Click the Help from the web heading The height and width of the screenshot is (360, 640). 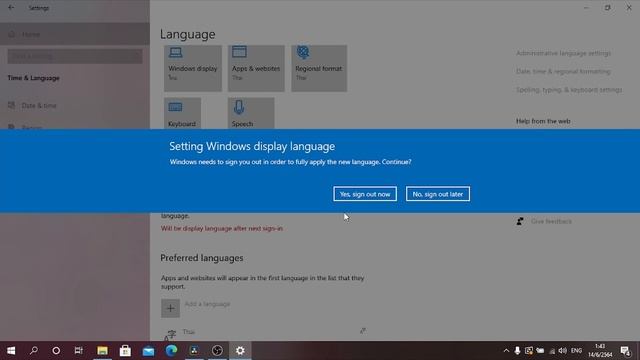(543, 121)
